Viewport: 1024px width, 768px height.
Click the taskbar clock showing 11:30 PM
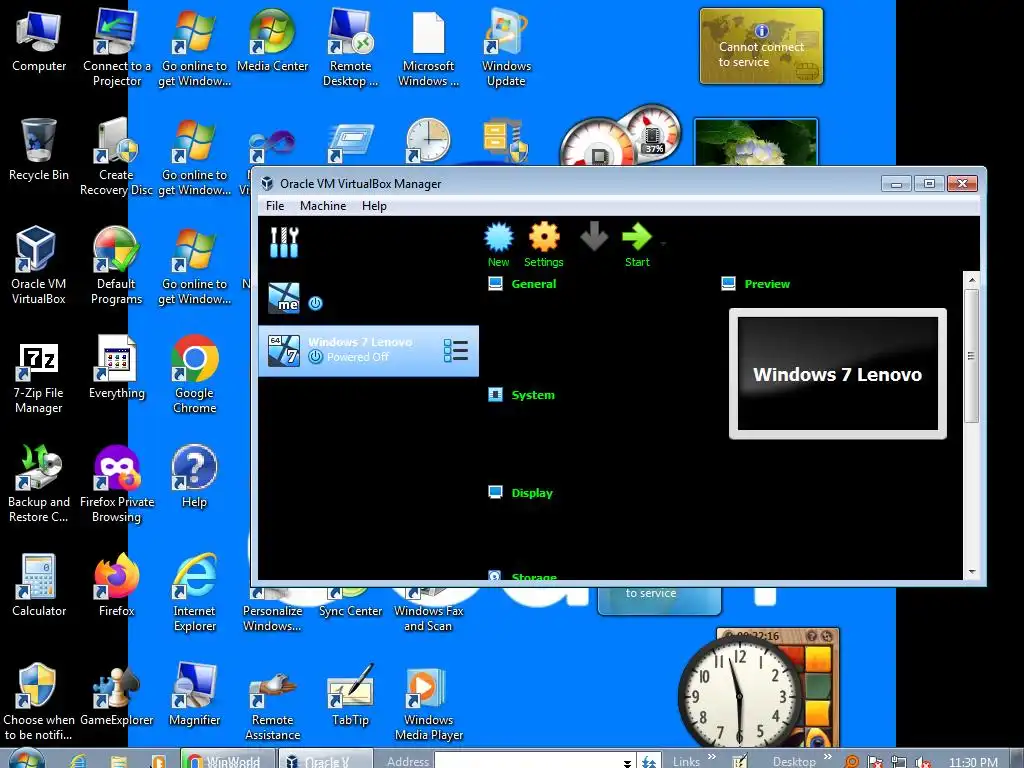973,761
